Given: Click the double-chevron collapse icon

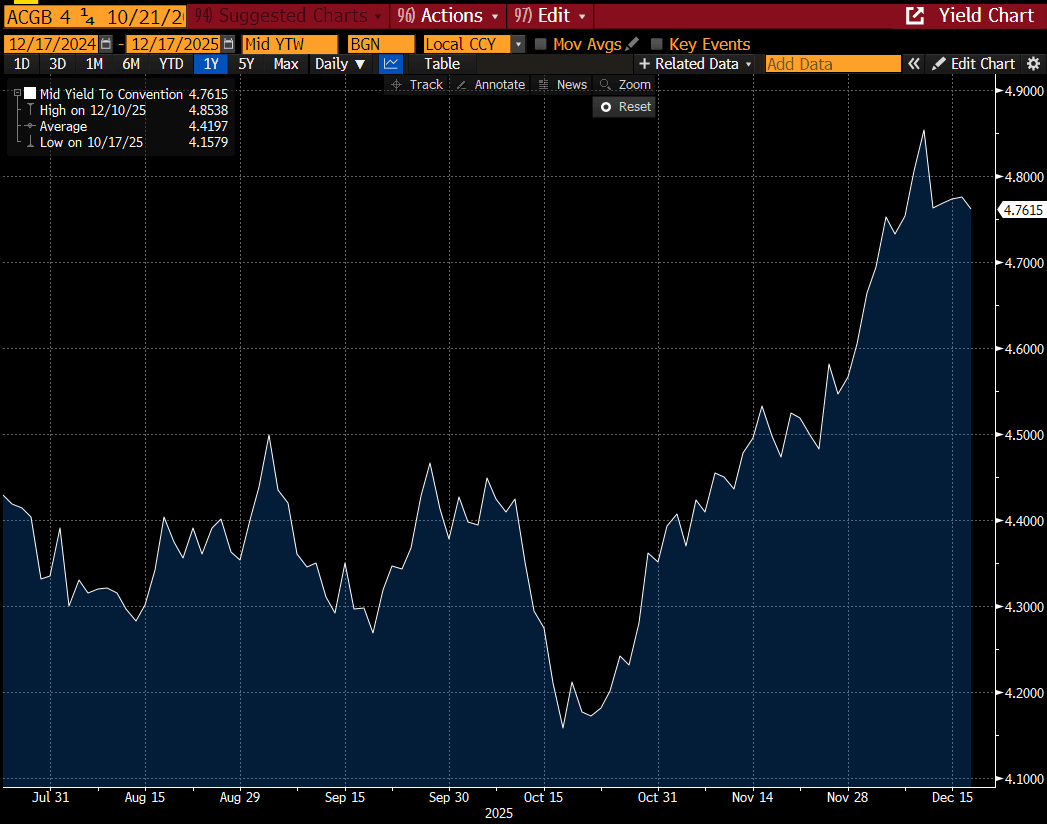Looking at the screenshot, I should click(x=914, y=64).
